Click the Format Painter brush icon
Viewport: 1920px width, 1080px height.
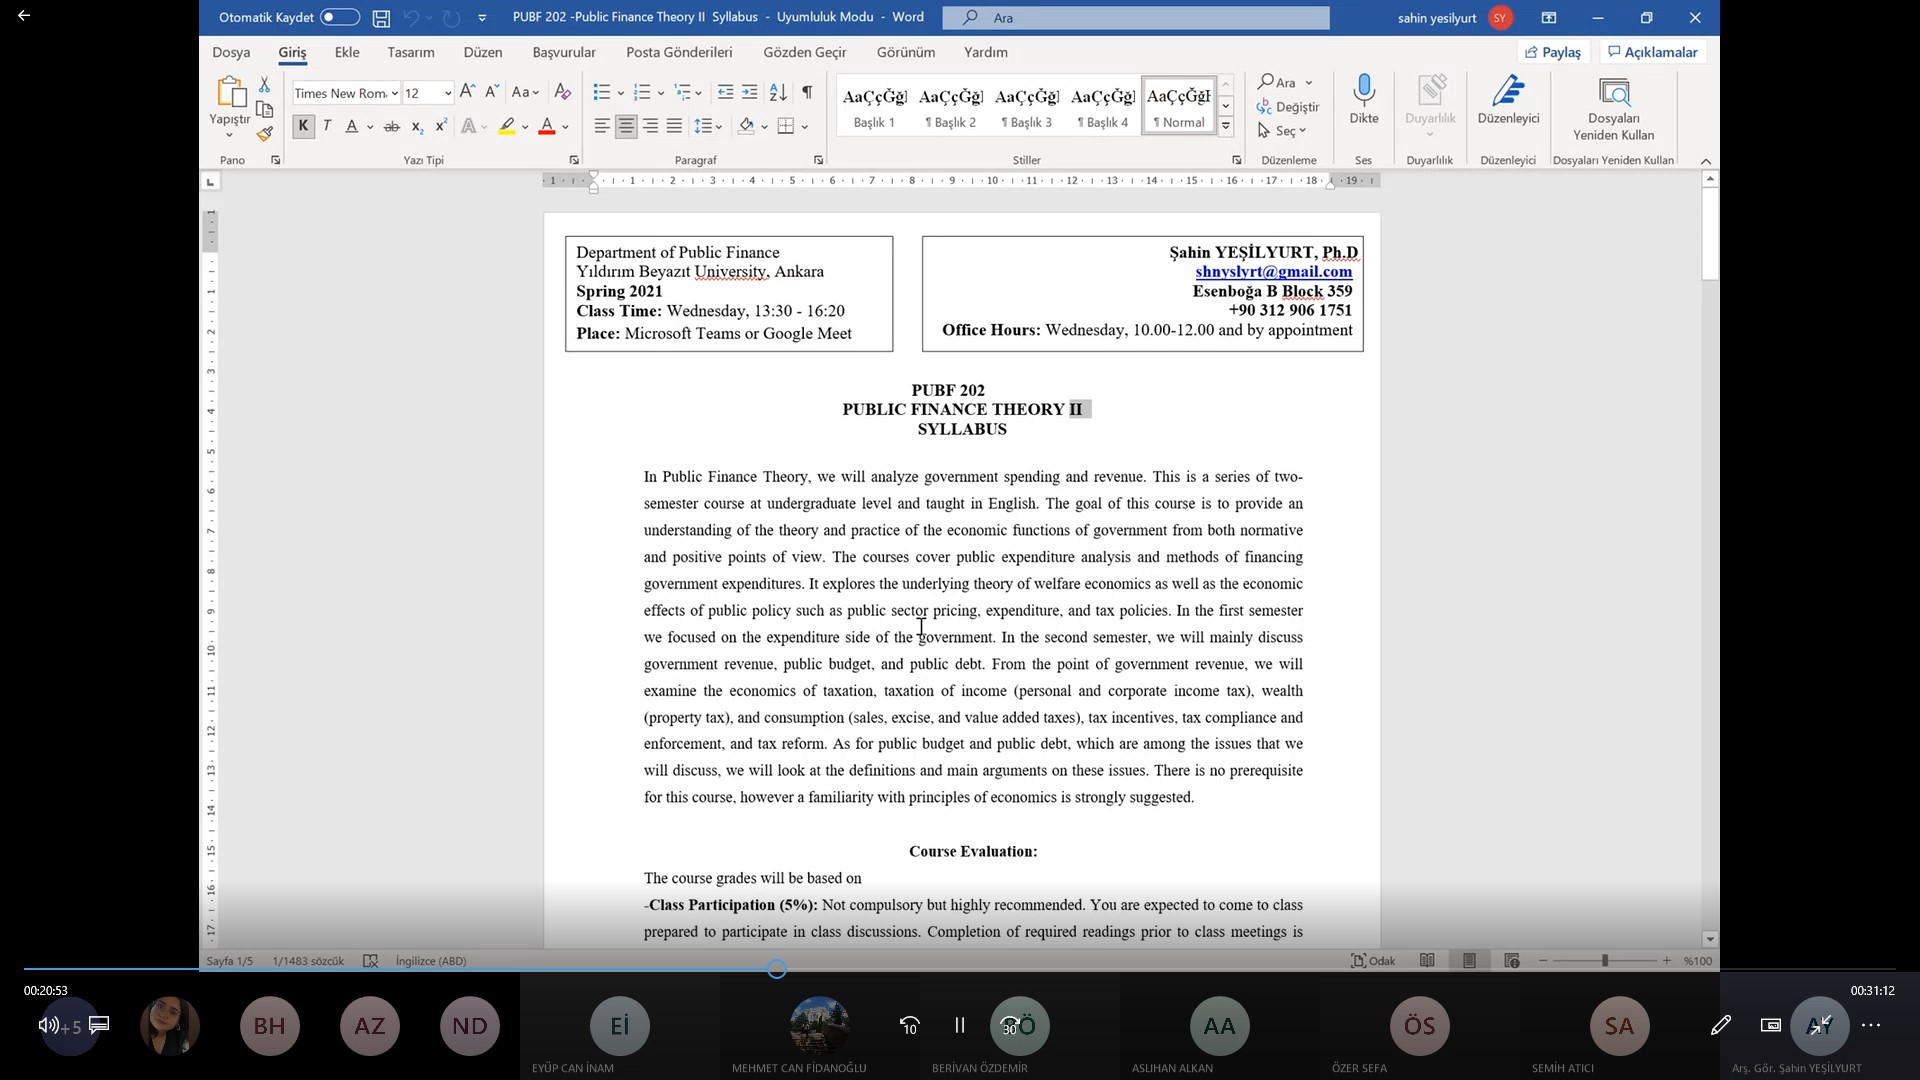pos(264,134)
